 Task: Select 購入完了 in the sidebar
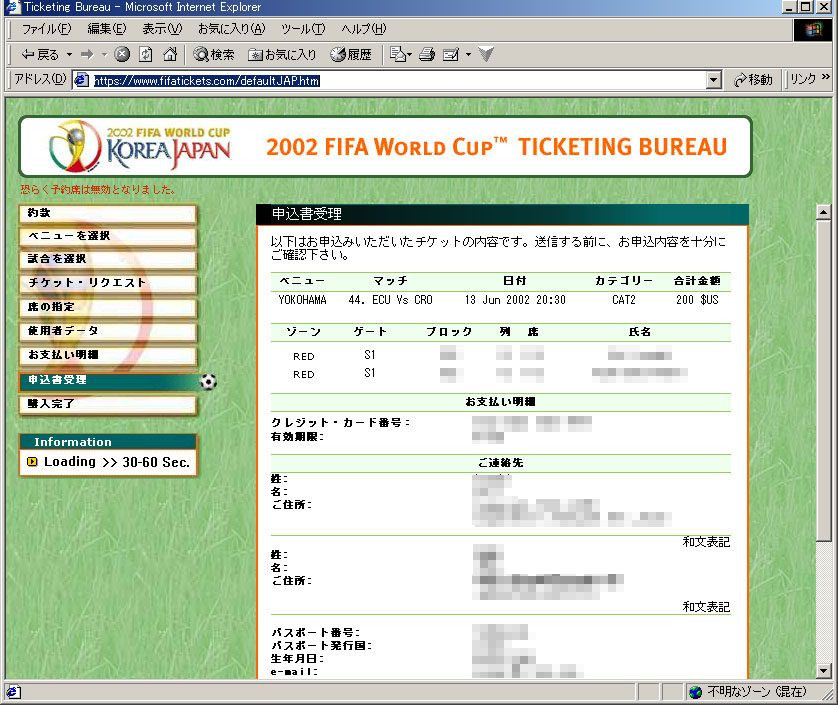pyautogui.click(x=108, y=405)
